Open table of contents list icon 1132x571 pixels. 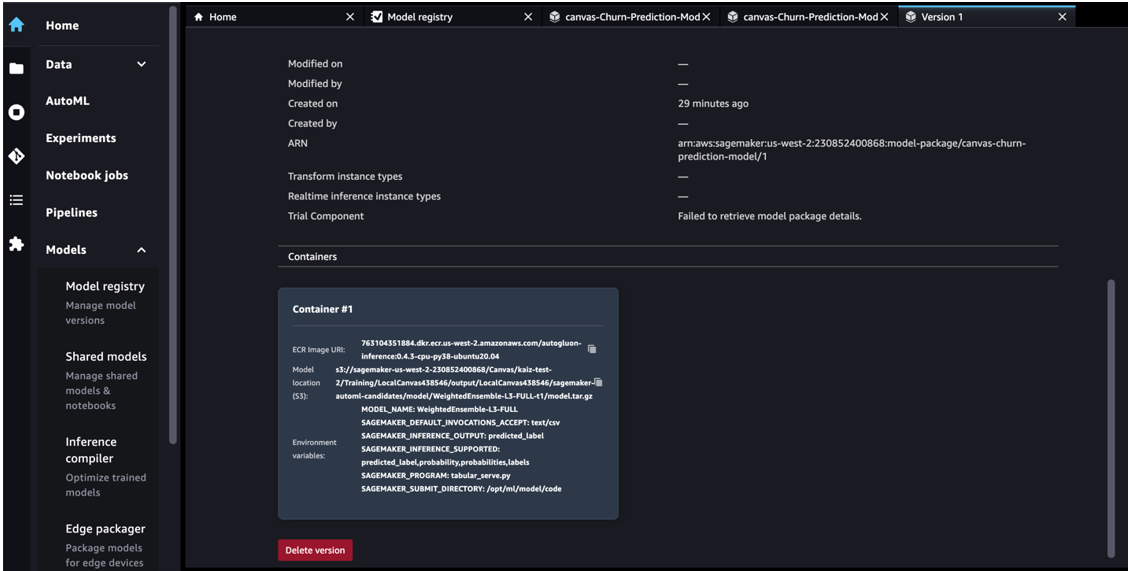pos(16,200)
